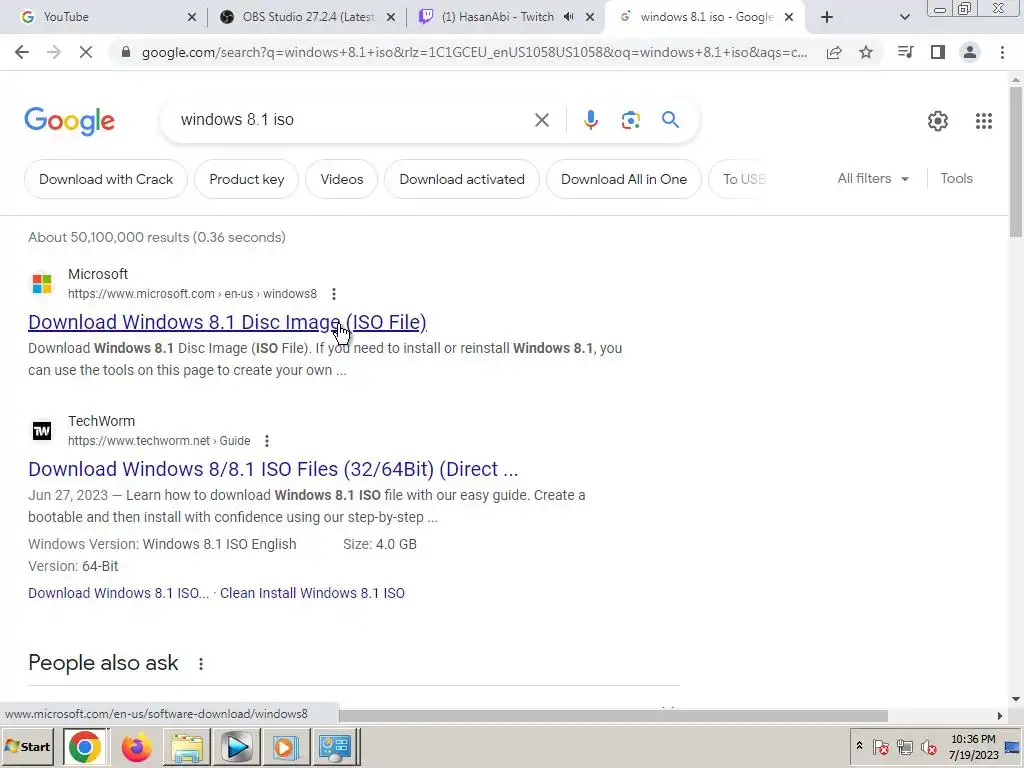View site information lock icon
The height and width of the screenshot is (768, 1024).
(126, 52)
